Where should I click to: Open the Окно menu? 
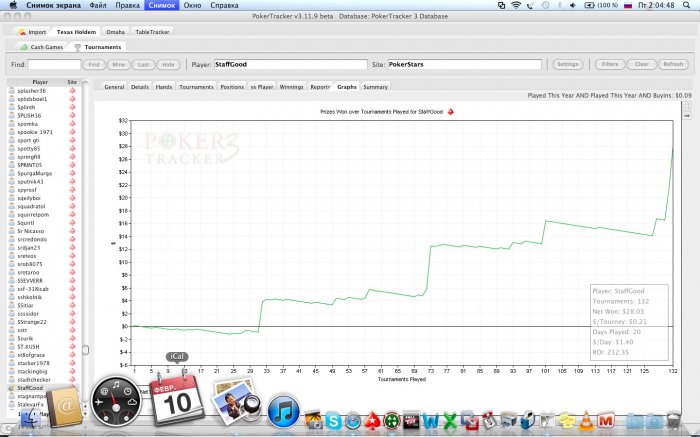(192, 5)
